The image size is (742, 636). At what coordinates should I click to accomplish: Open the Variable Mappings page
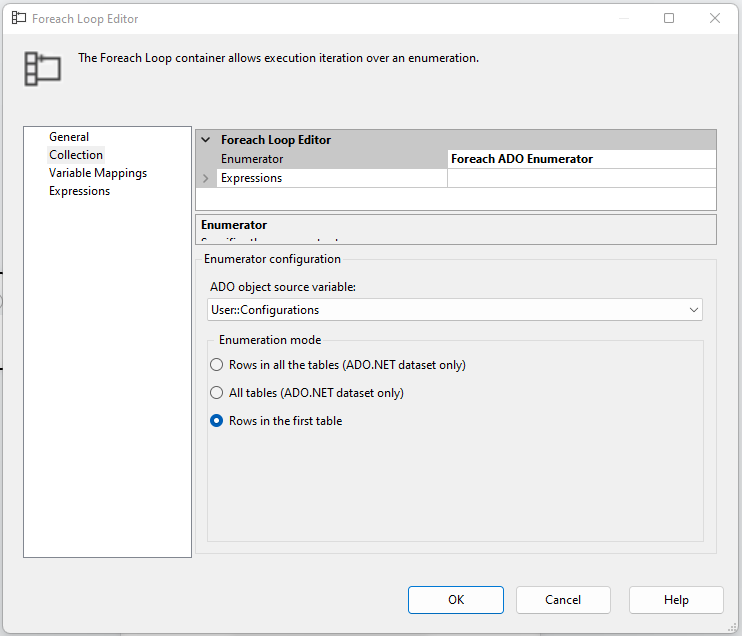point(98,173)
